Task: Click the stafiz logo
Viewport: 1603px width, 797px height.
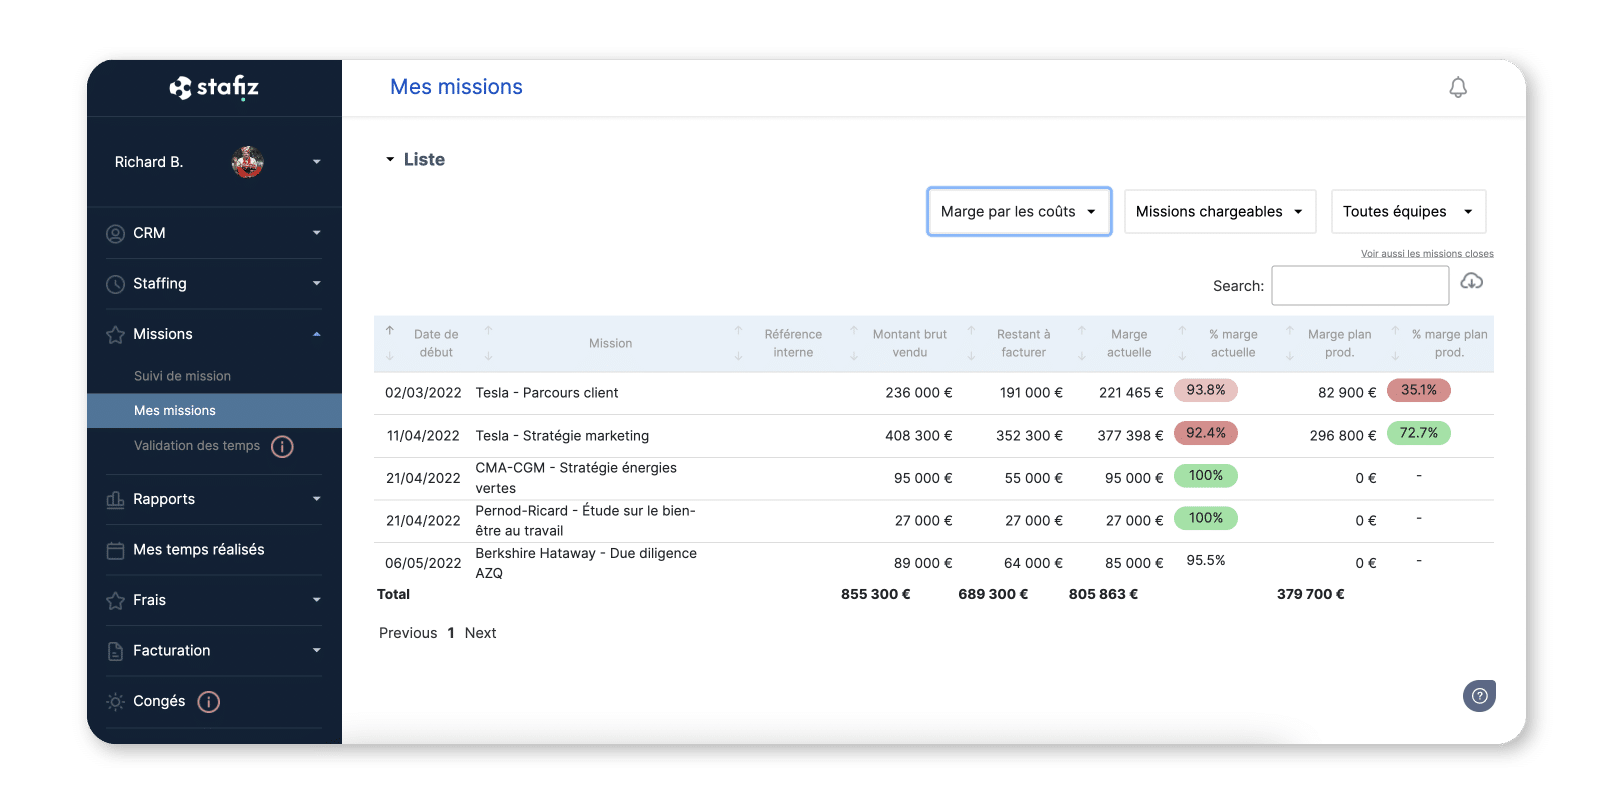Action: 214,88
